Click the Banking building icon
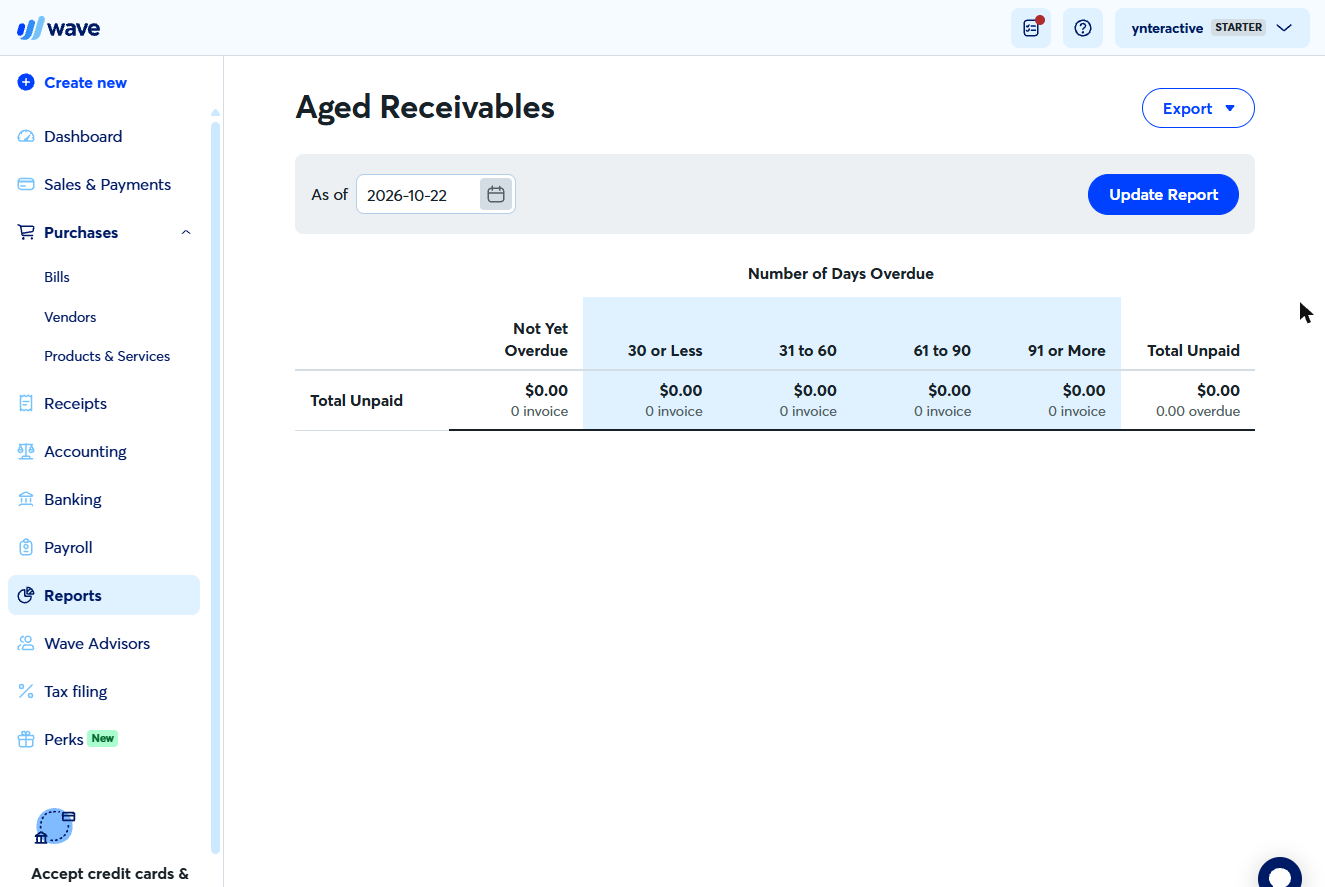Screen dimensions: 1325x887 tap(26, 500)
